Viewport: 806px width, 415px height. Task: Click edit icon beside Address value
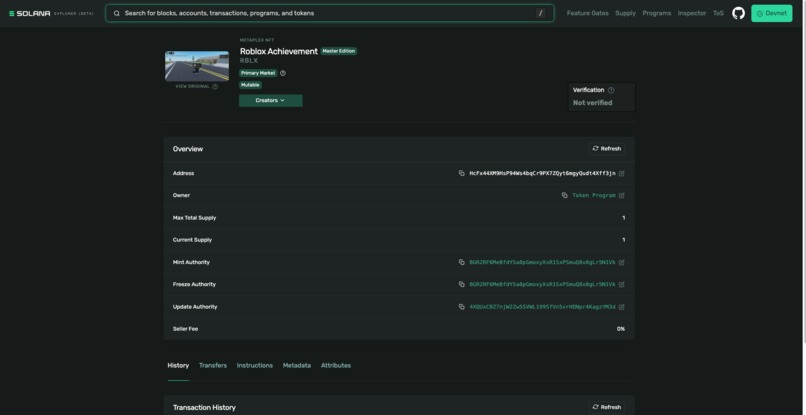[x=621, y=174]
